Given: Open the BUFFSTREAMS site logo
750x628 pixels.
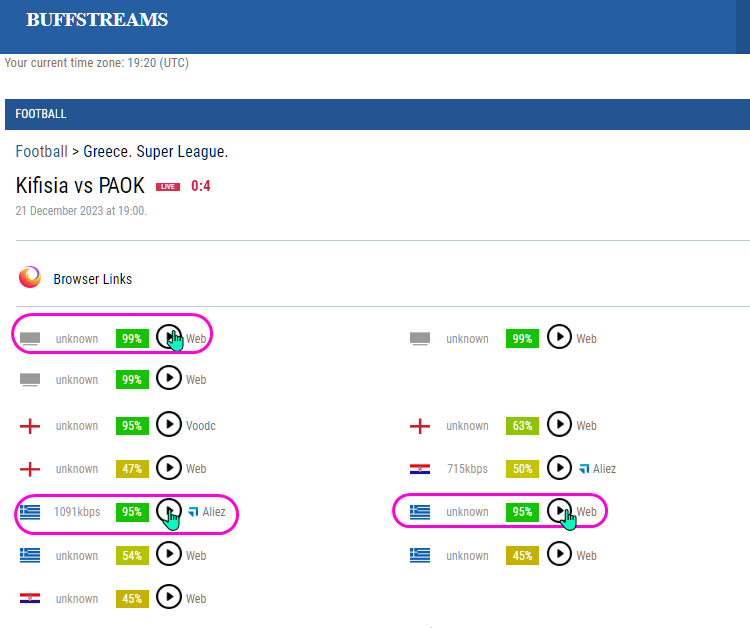Looking at the screenshot, I should tap(97, 20).
